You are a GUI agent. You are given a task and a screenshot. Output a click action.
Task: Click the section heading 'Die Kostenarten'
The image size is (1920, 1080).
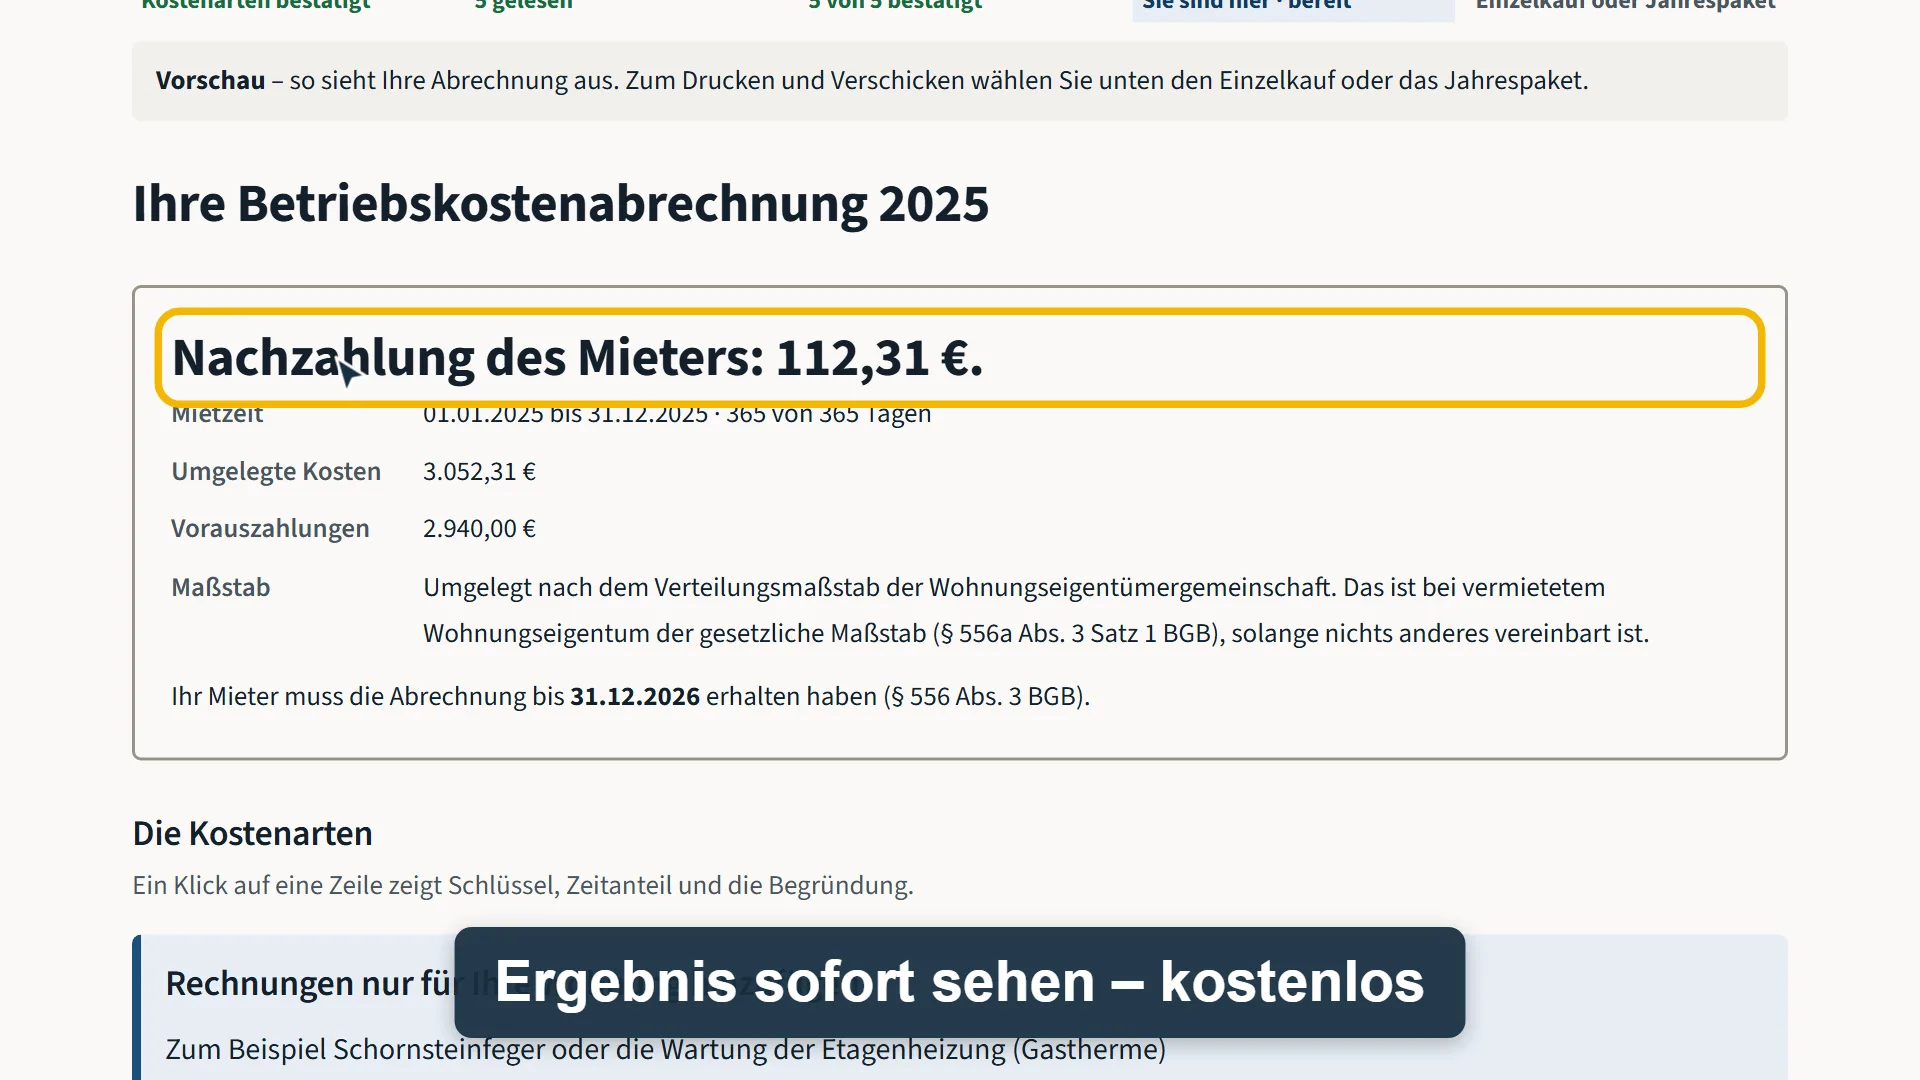253,833
